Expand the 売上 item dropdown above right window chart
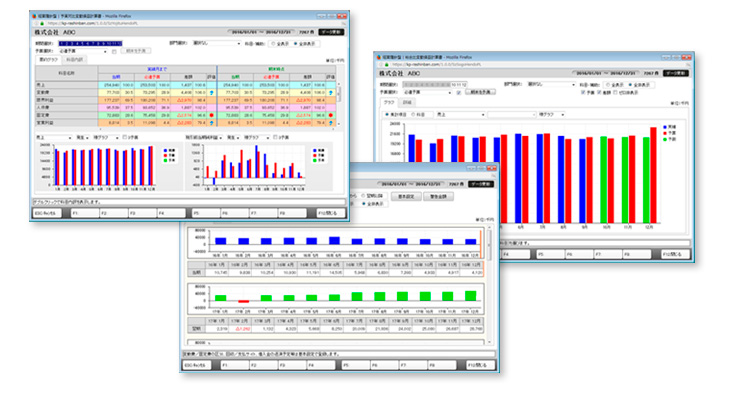The image size is (730, 393). 460,115
